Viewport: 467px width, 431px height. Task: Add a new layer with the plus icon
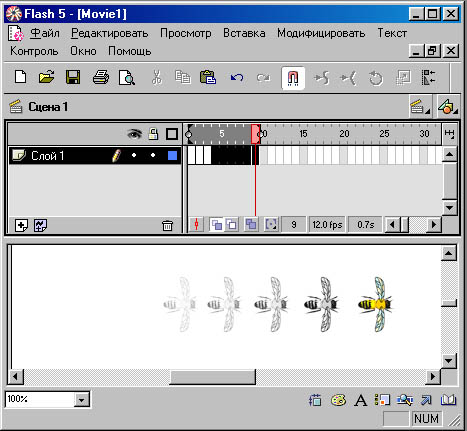point(21,225)
